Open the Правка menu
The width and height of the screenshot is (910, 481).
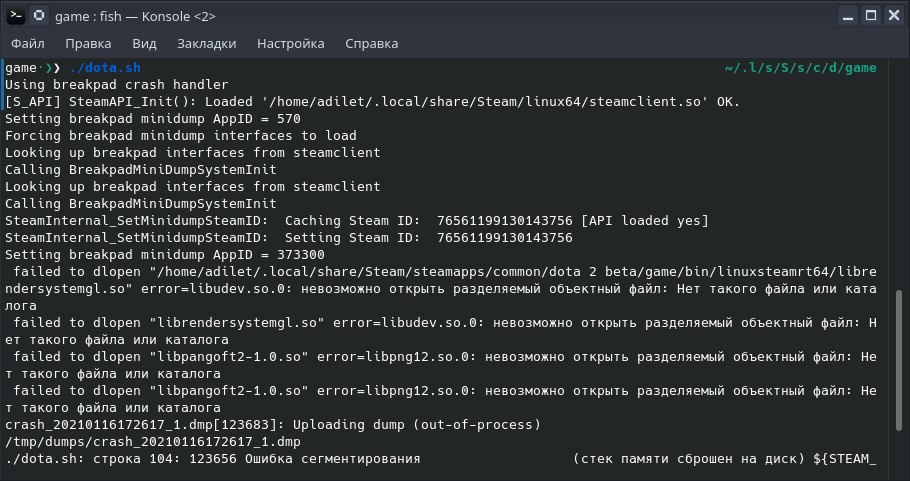pos(88,44)
